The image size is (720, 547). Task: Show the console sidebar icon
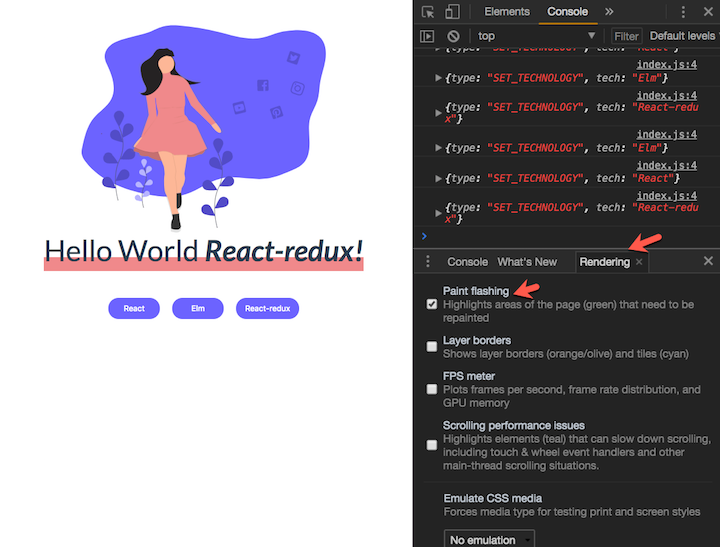pos(428,36)
